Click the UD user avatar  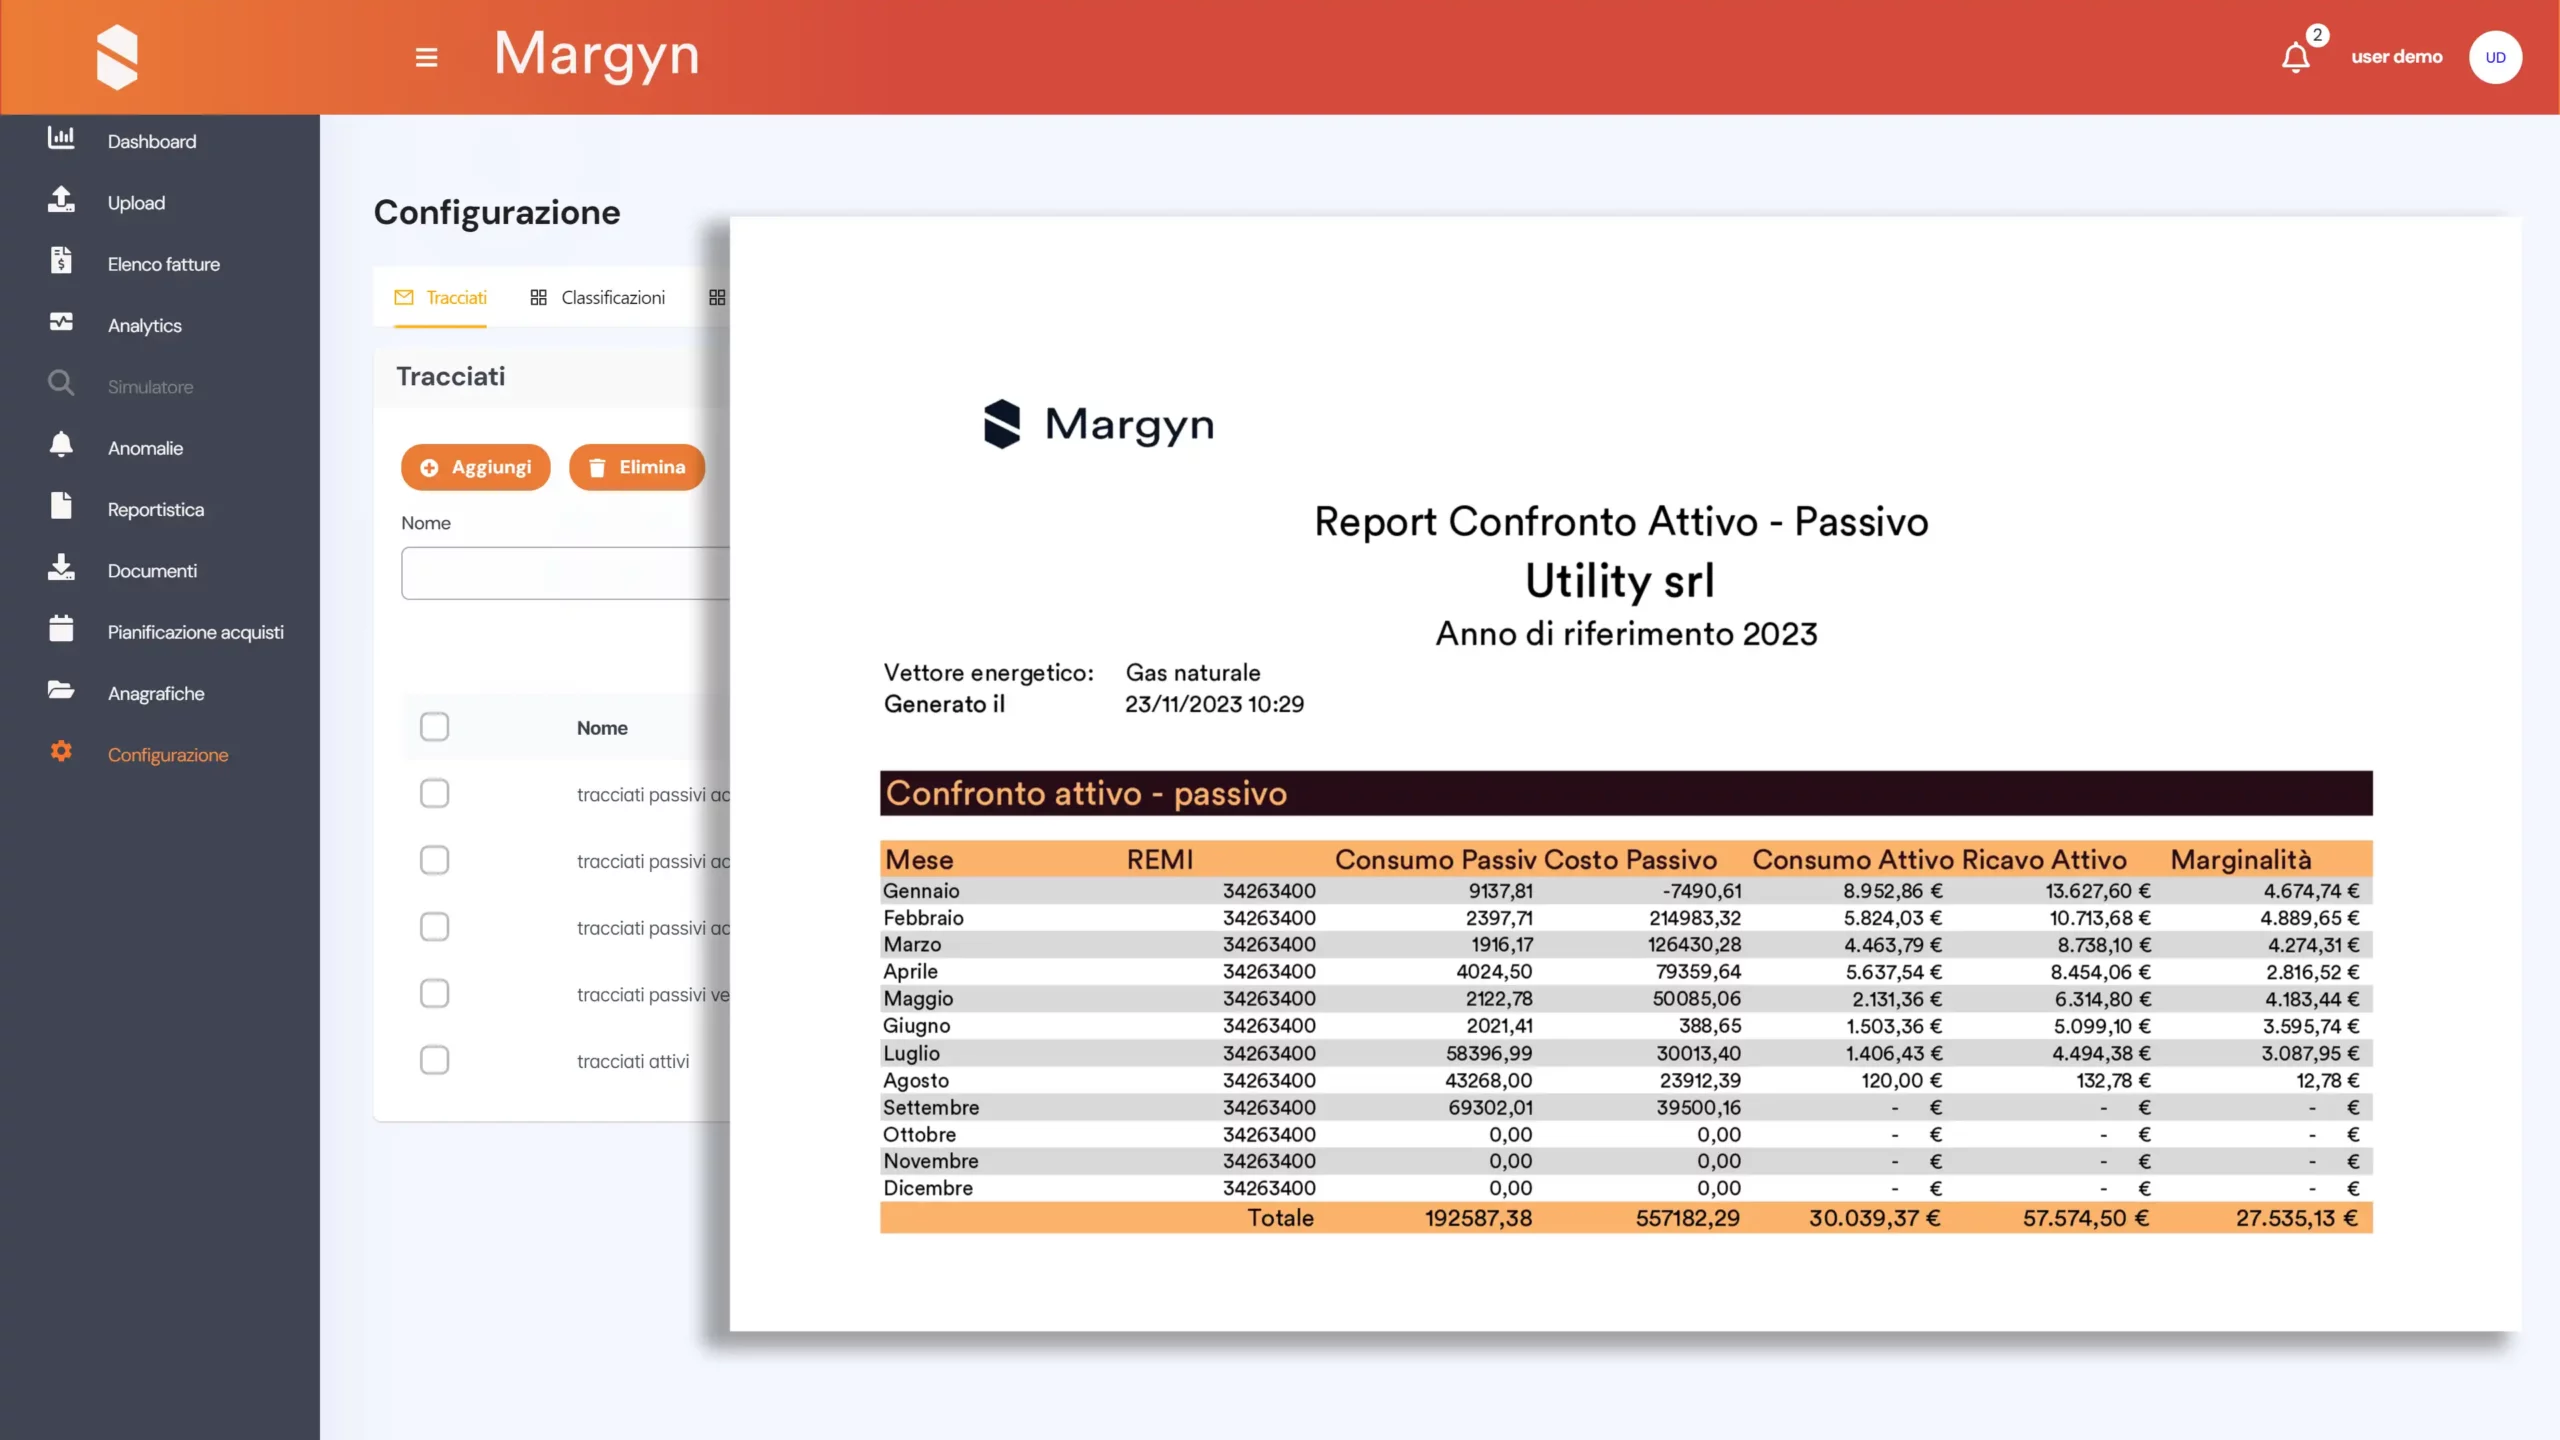[x=2494, y=58]
